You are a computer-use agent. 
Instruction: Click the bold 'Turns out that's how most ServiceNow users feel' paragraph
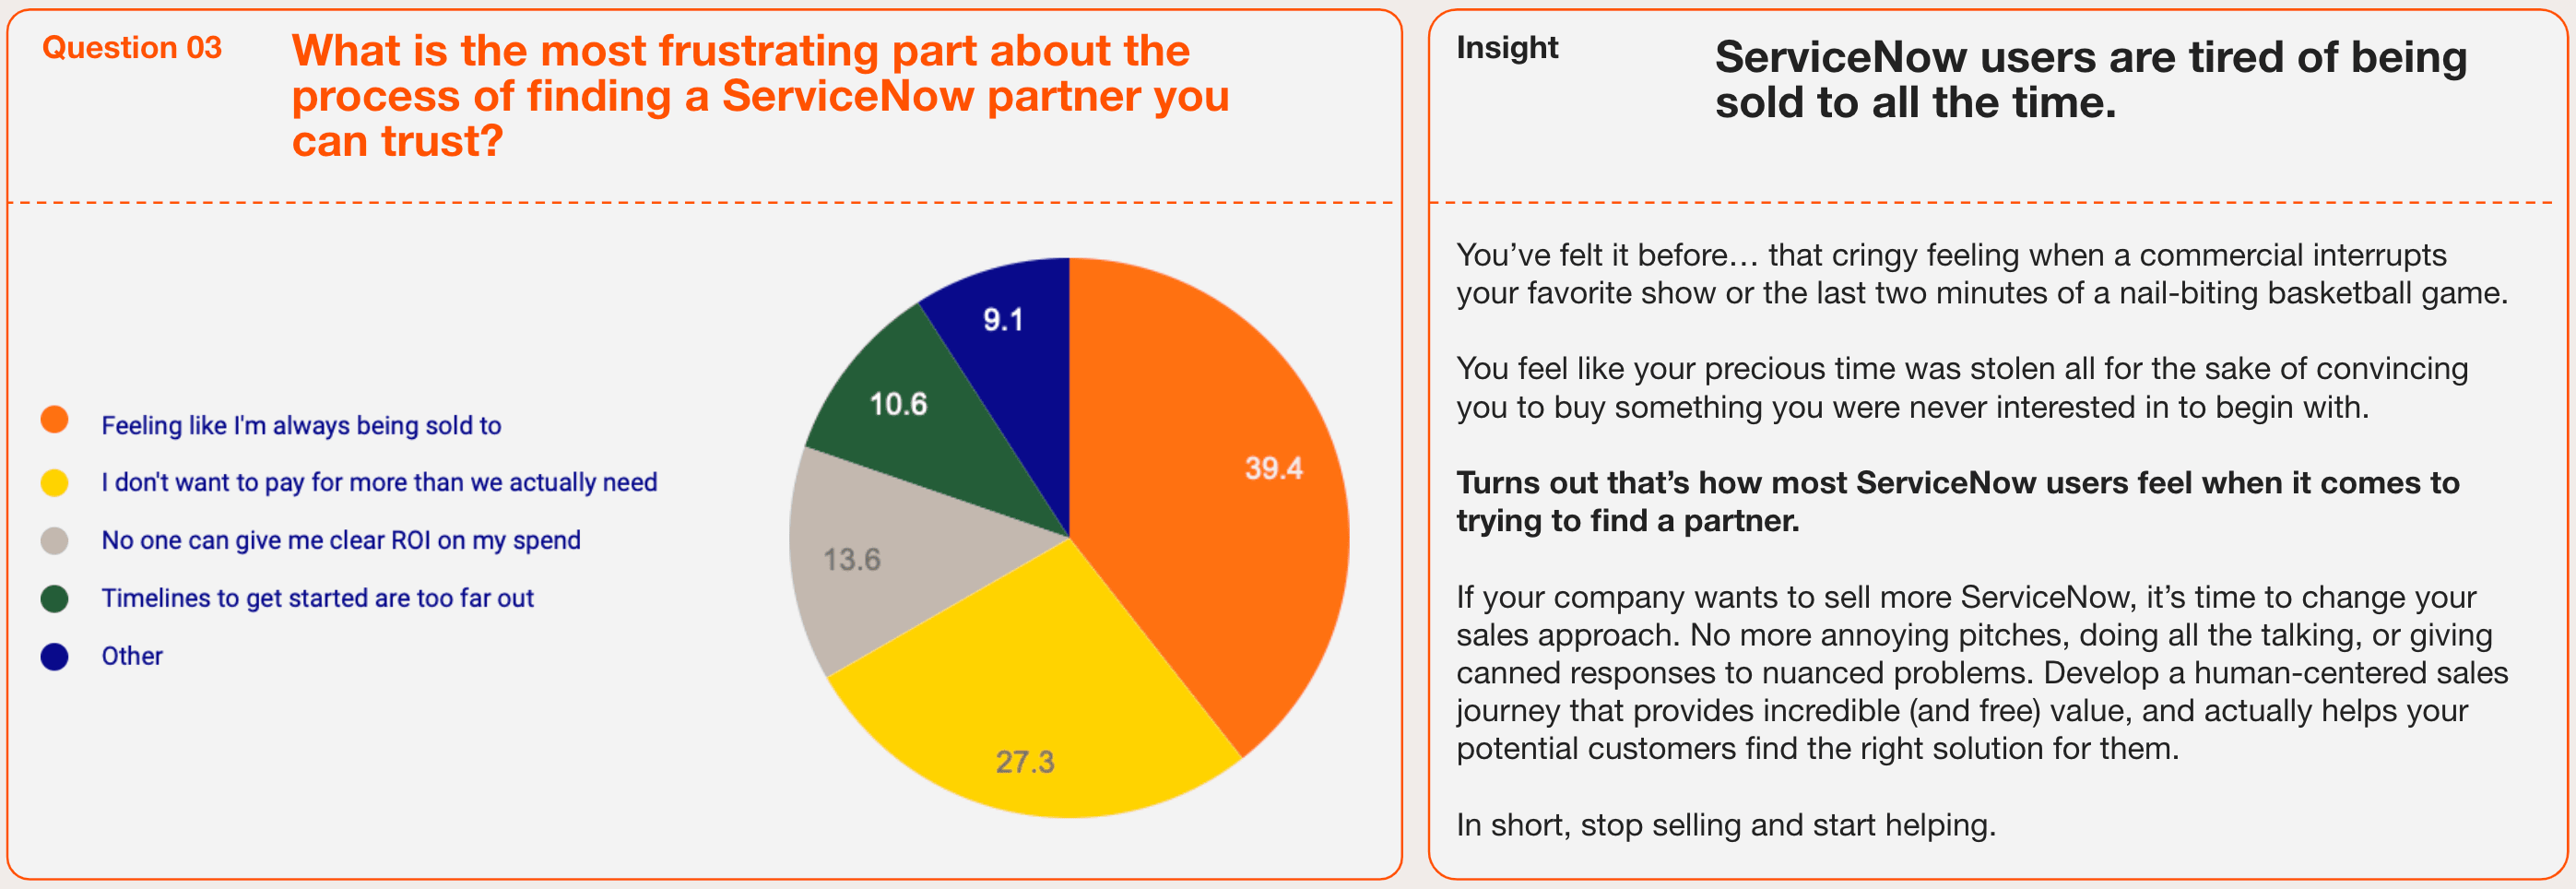[x=1957, y=502]
